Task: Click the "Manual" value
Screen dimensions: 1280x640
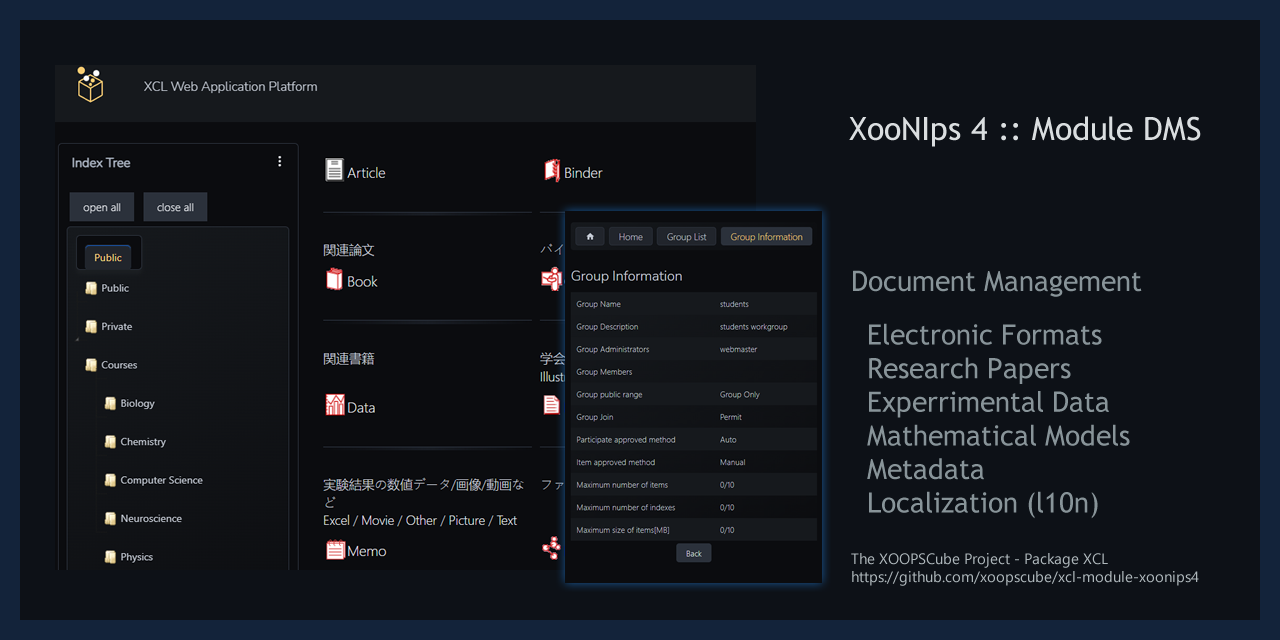Action: coord(732,462)
